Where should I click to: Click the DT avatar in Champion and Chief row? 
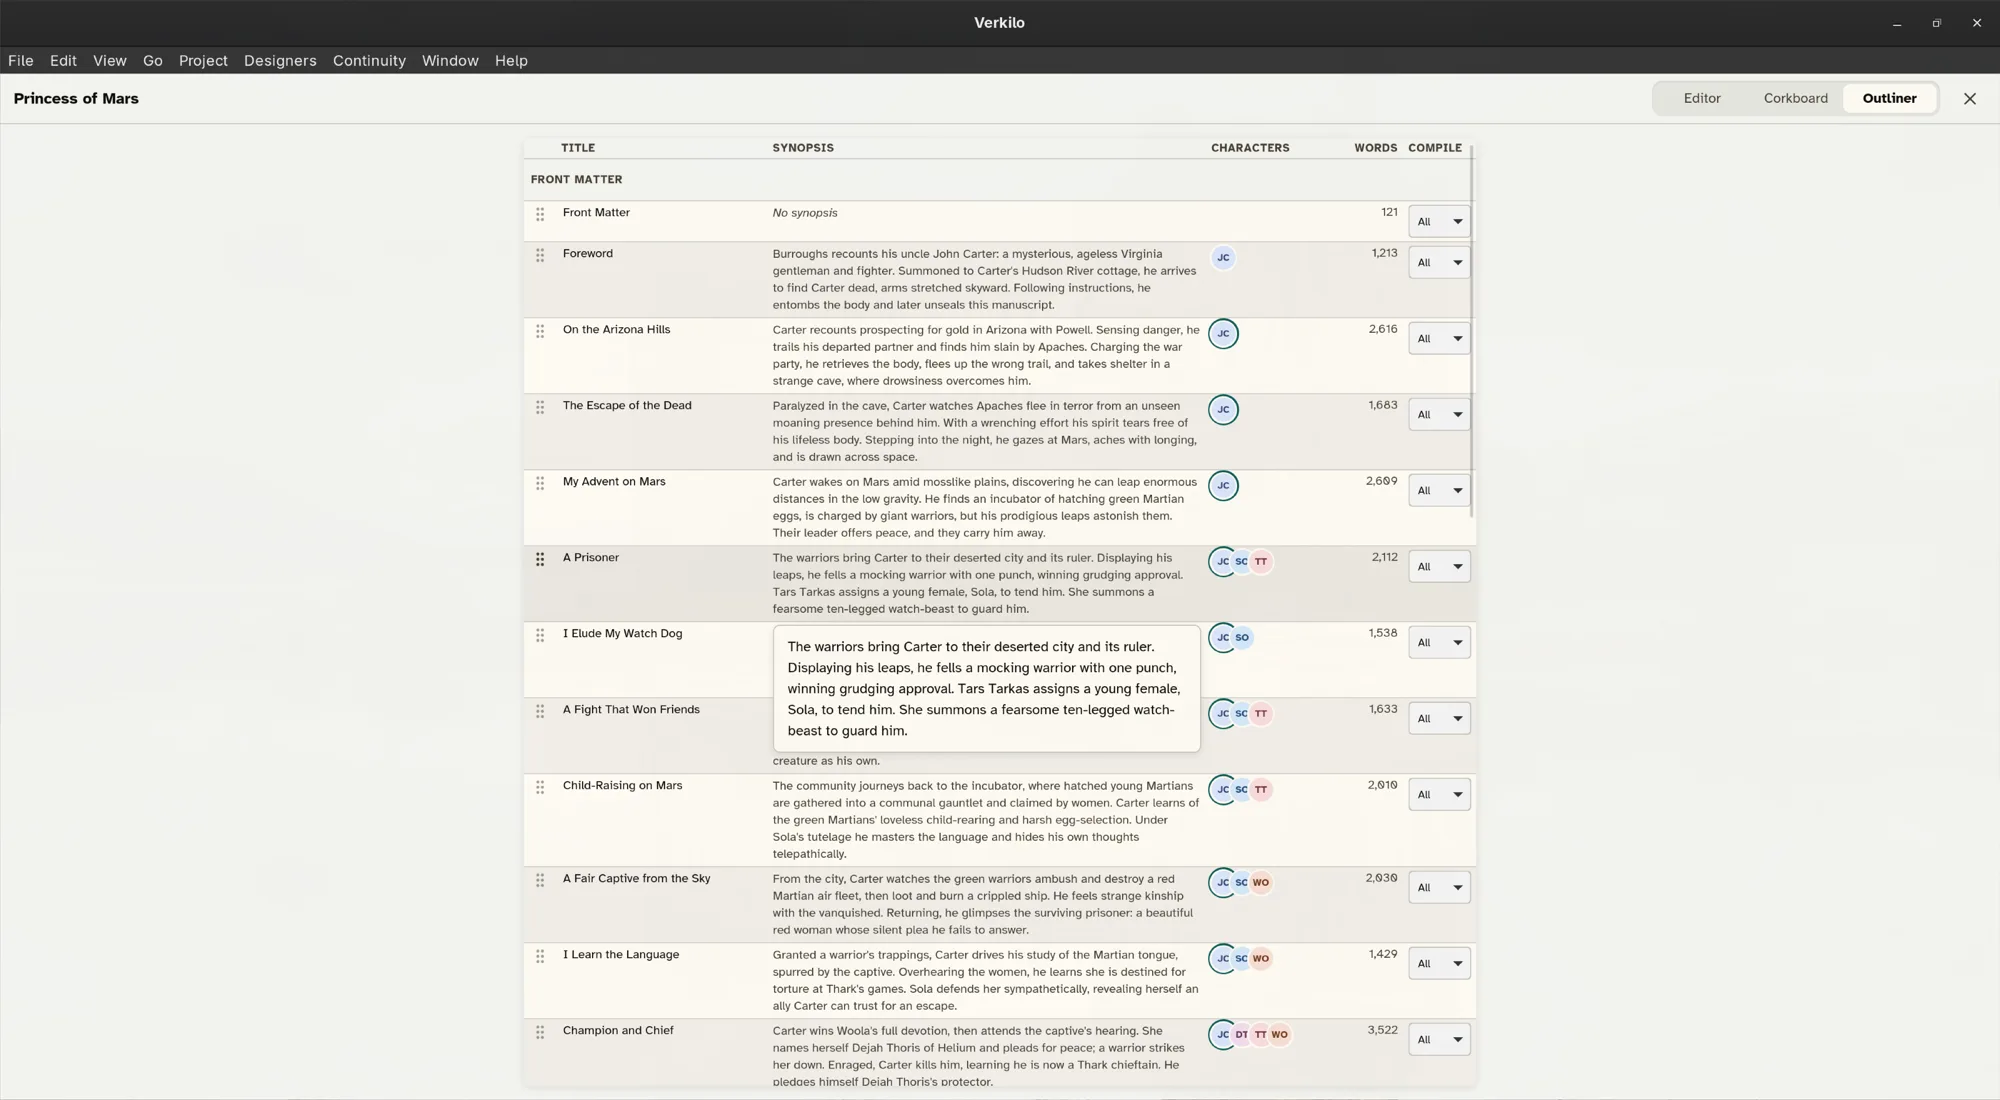(1242, 1035)
